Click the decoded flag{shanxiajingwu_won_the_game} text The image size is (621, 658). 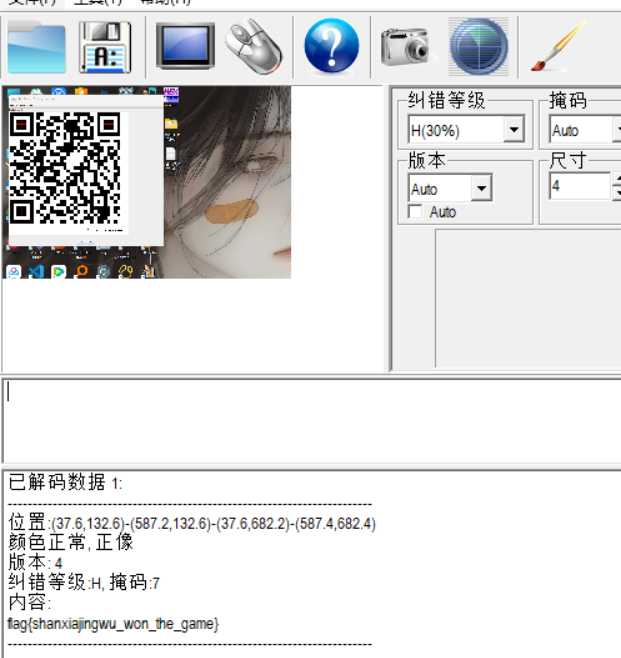(x=113, y=624)
